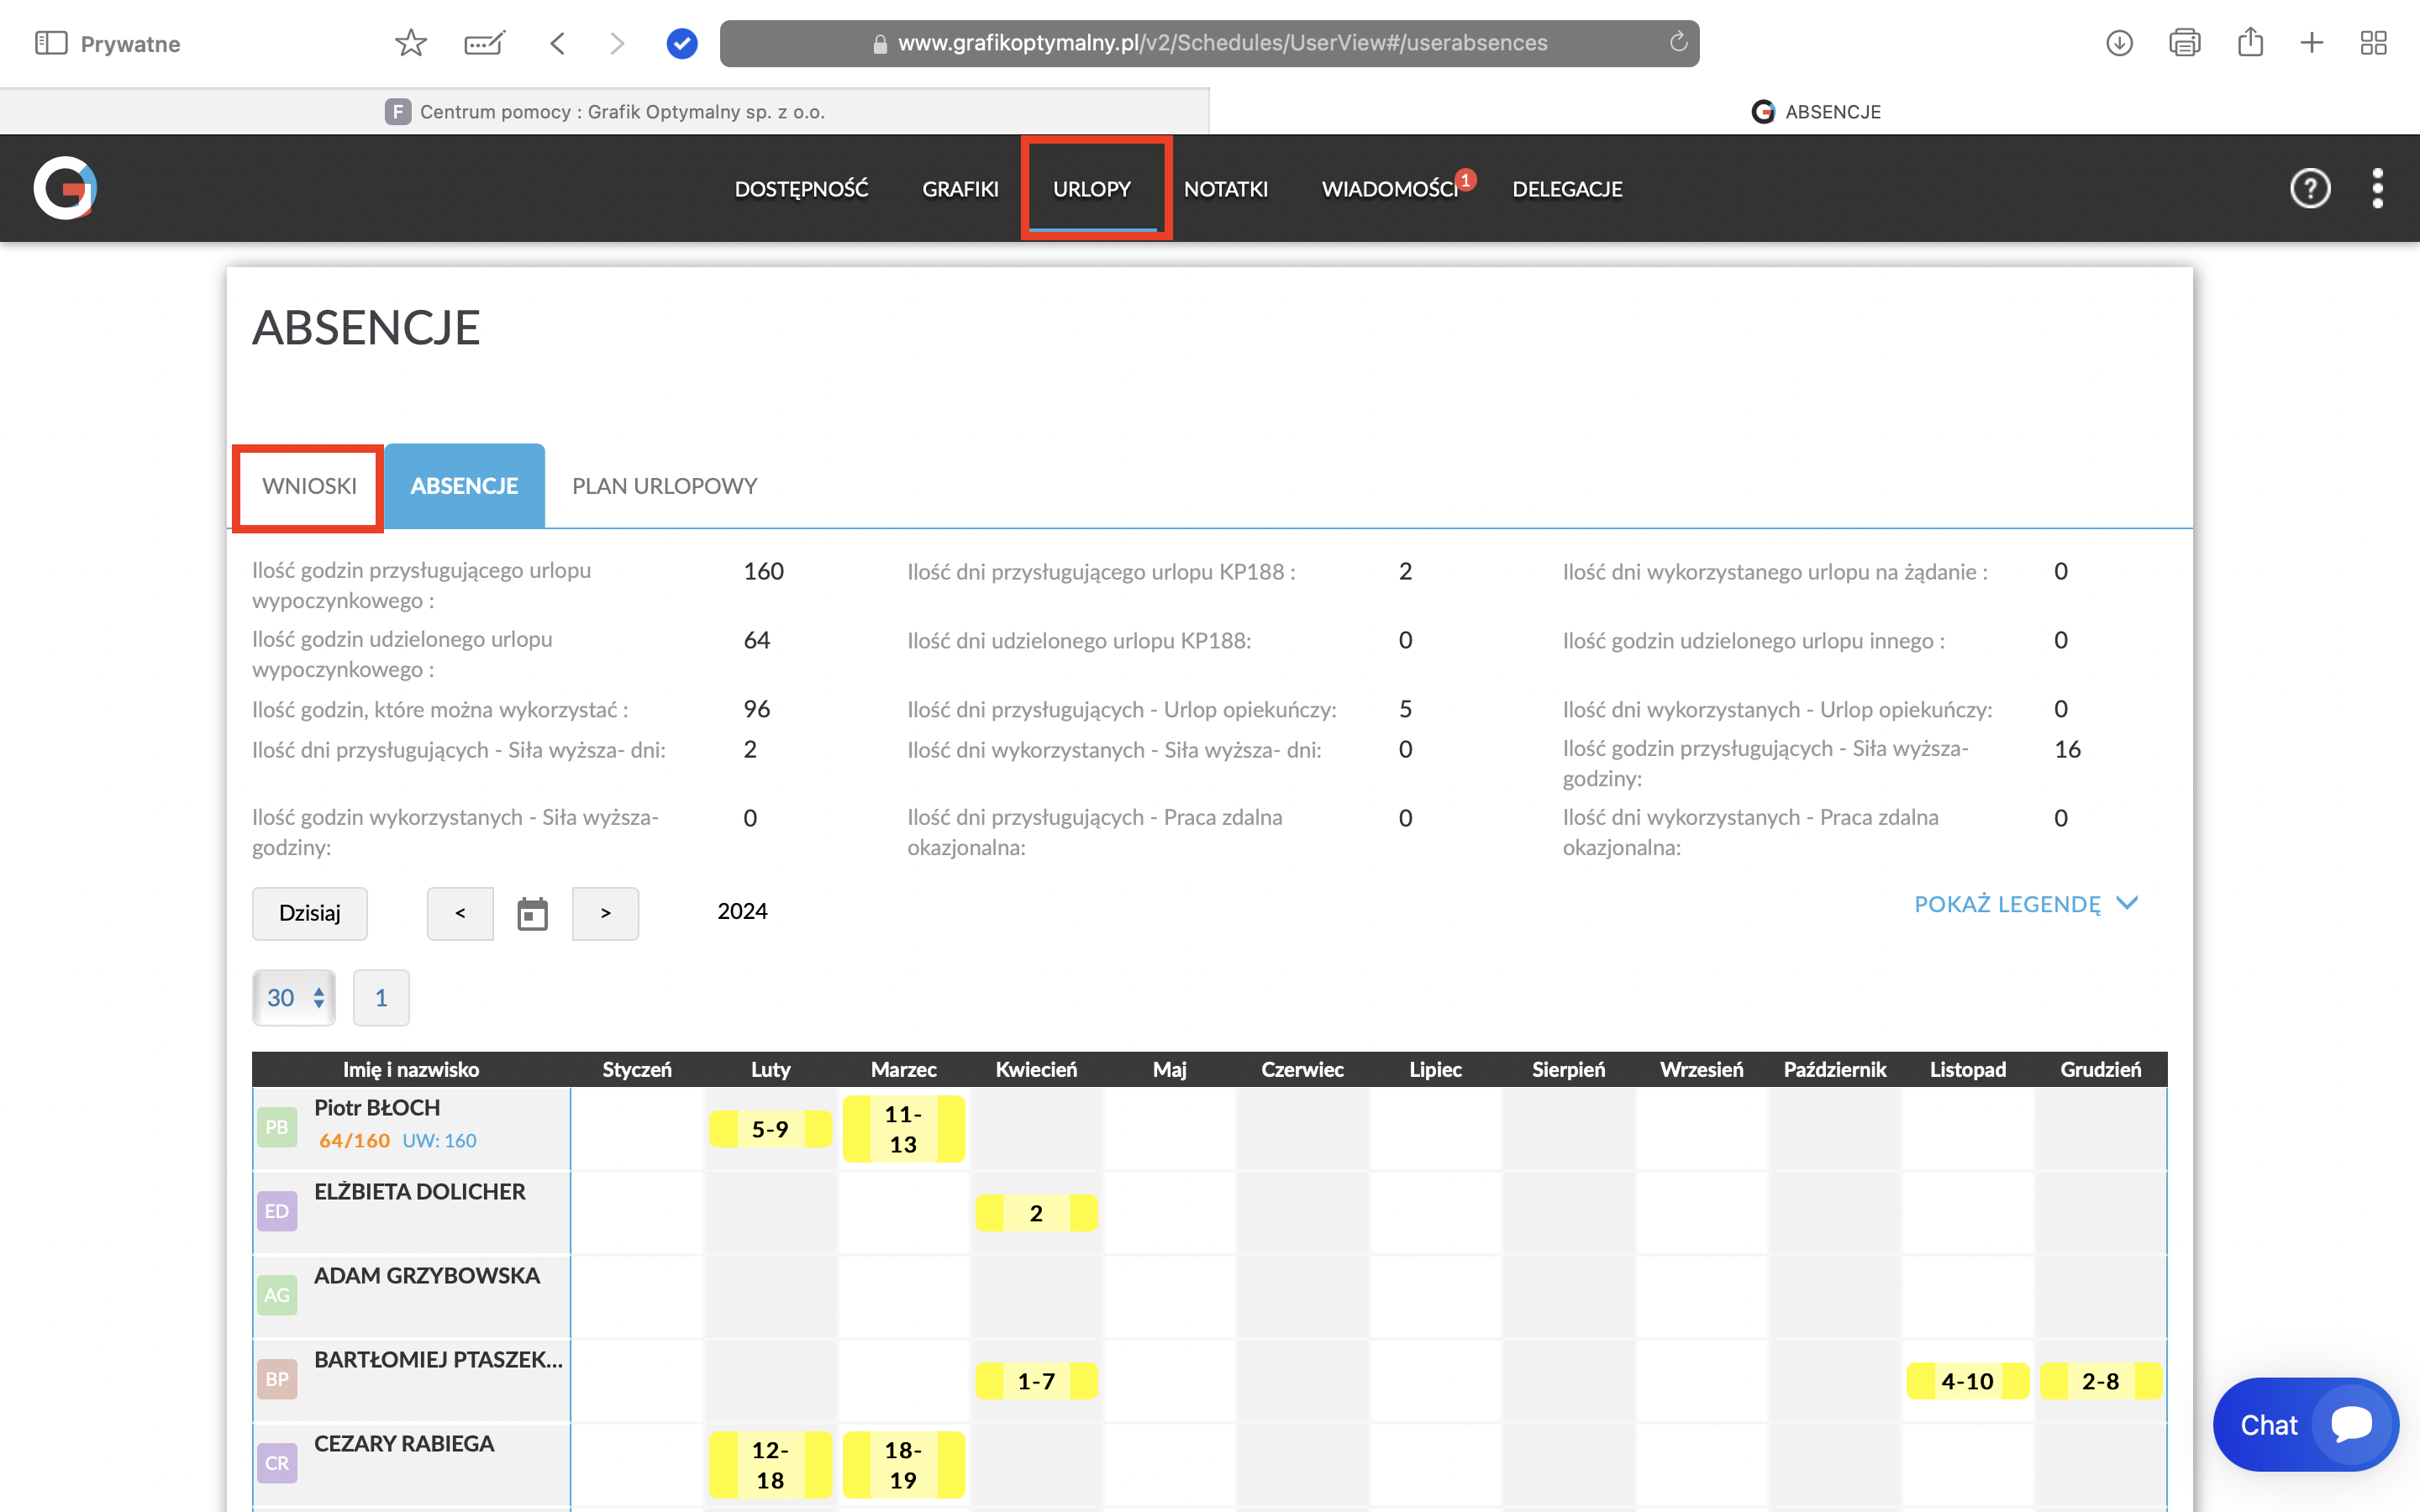The width and height of the screenshot is (2420, 1512).
Task: Click the Dzisiaj button
Action: [x=309, y=913]
